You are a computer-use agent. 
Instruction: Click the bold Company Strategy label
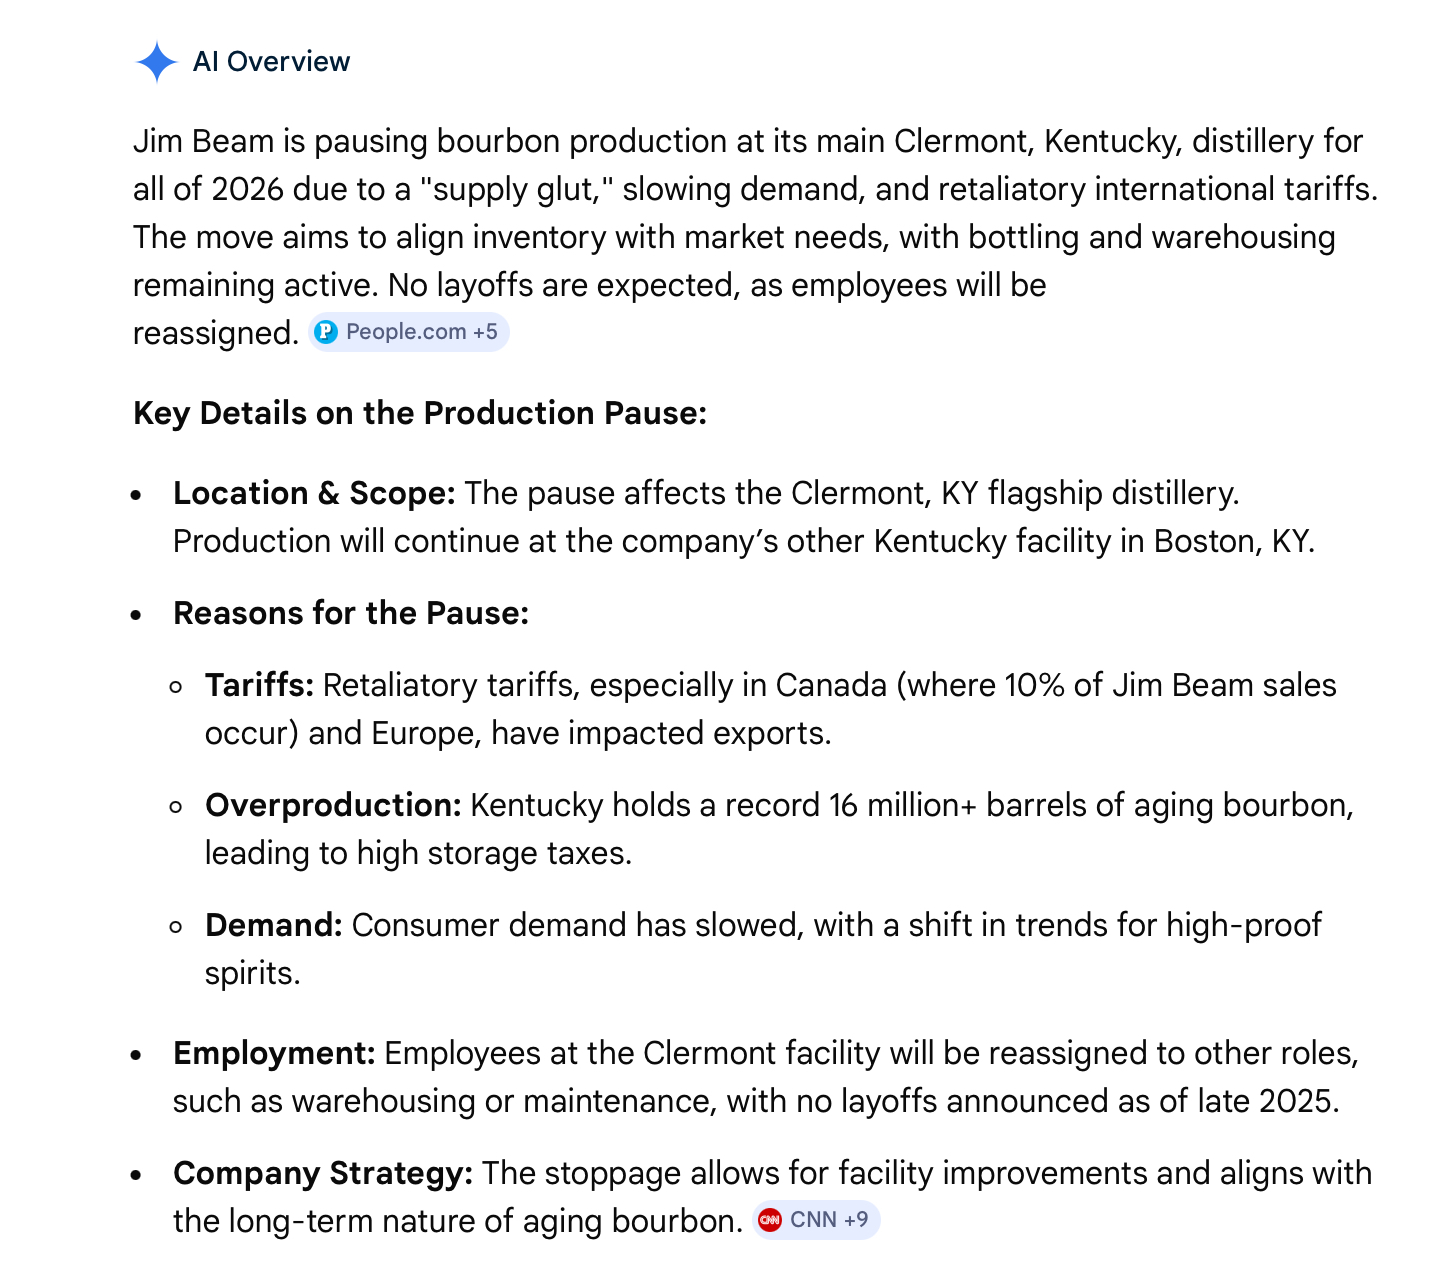tap(323, 1173)
